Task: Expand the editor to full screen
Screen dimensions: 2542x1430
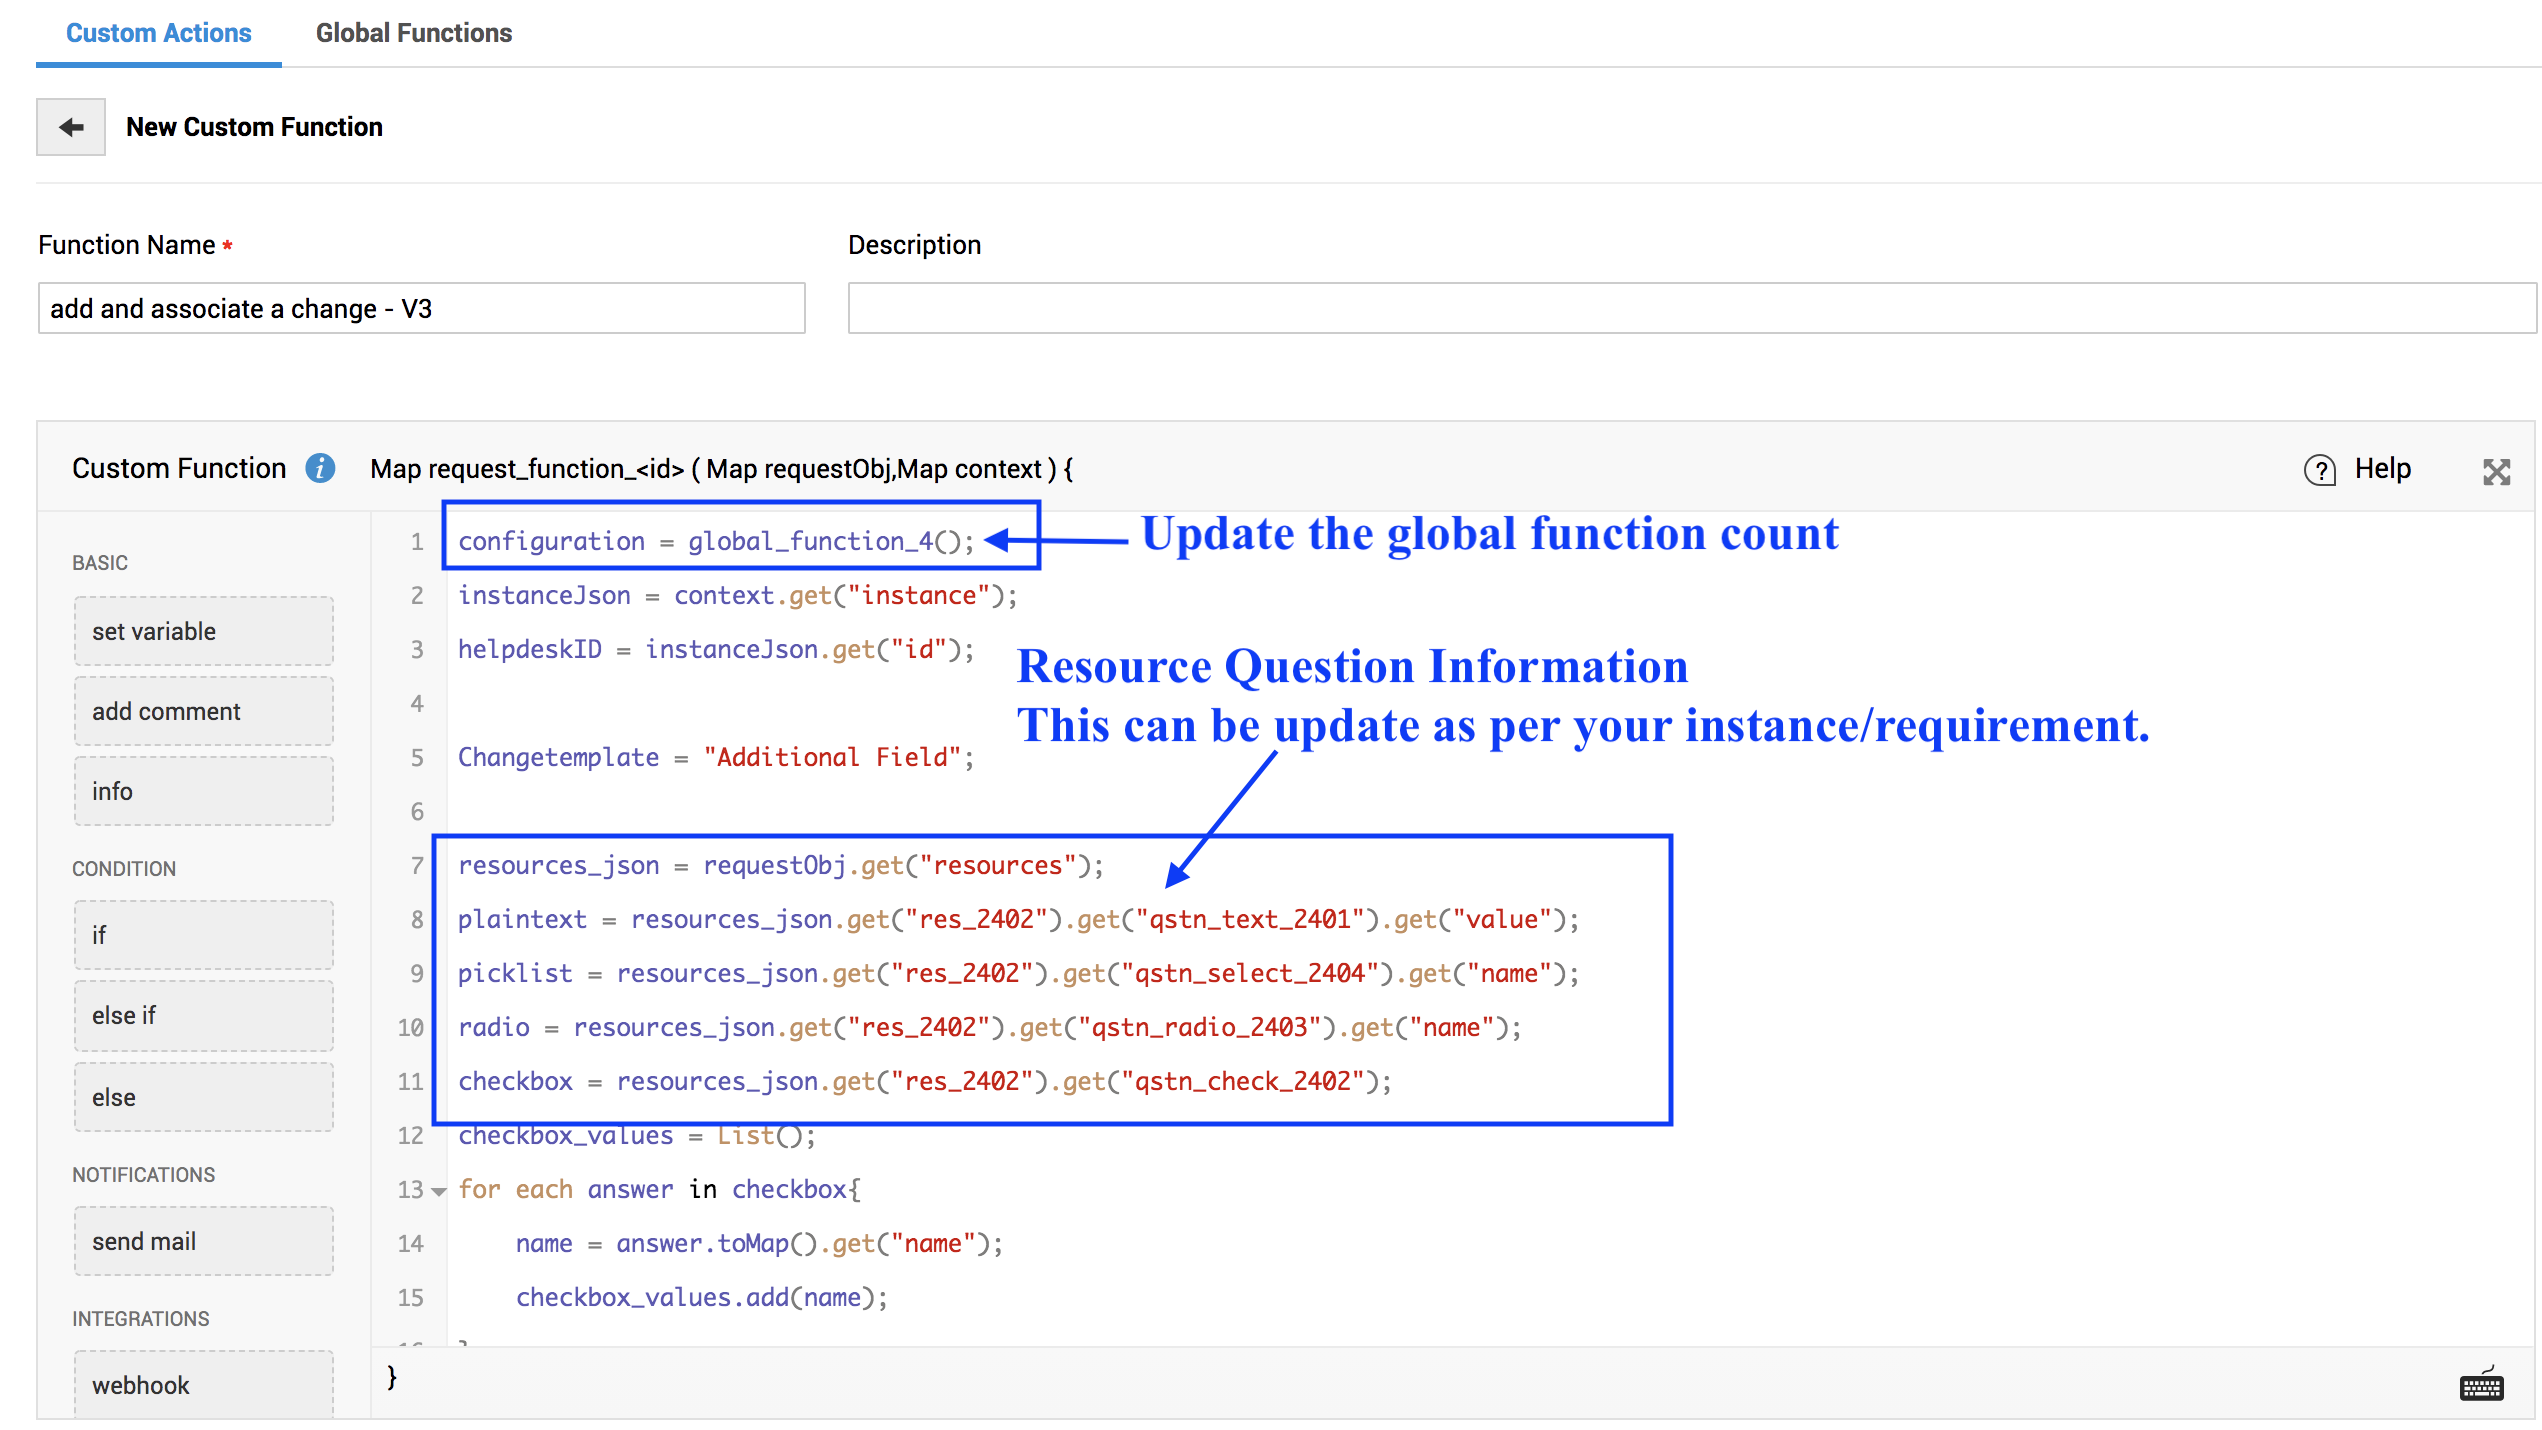Action: [x=2496, y=471]
